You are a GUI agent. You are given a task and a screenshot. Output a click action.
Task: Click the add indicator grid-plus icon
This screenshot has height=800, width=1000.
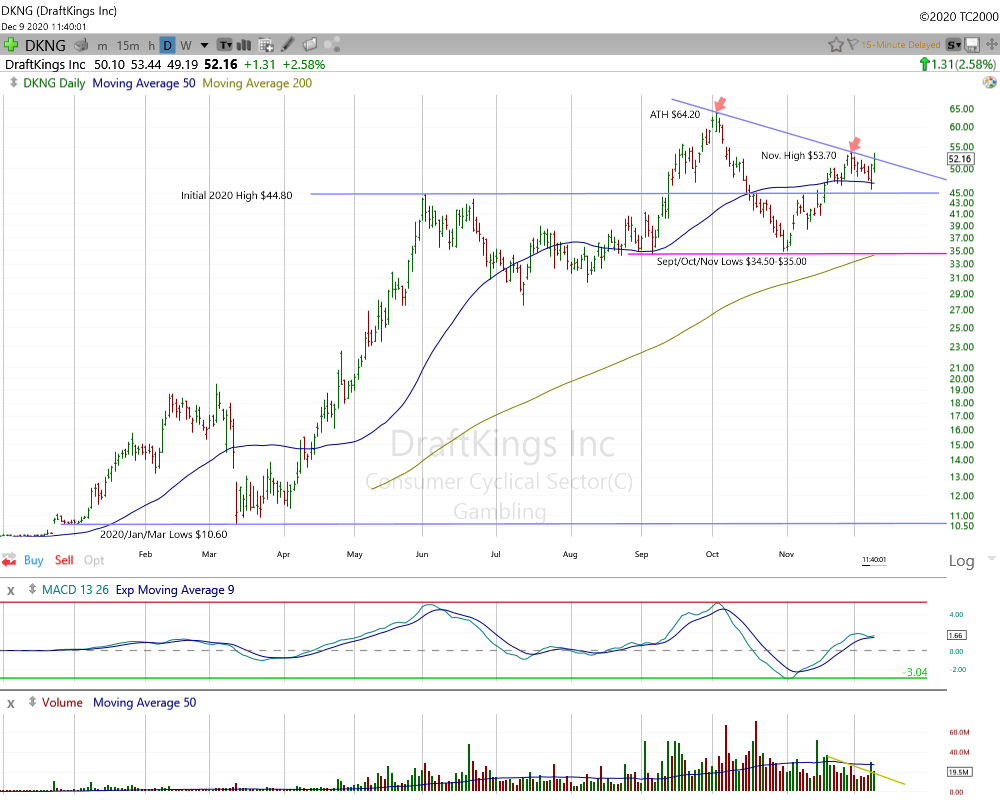266,45
